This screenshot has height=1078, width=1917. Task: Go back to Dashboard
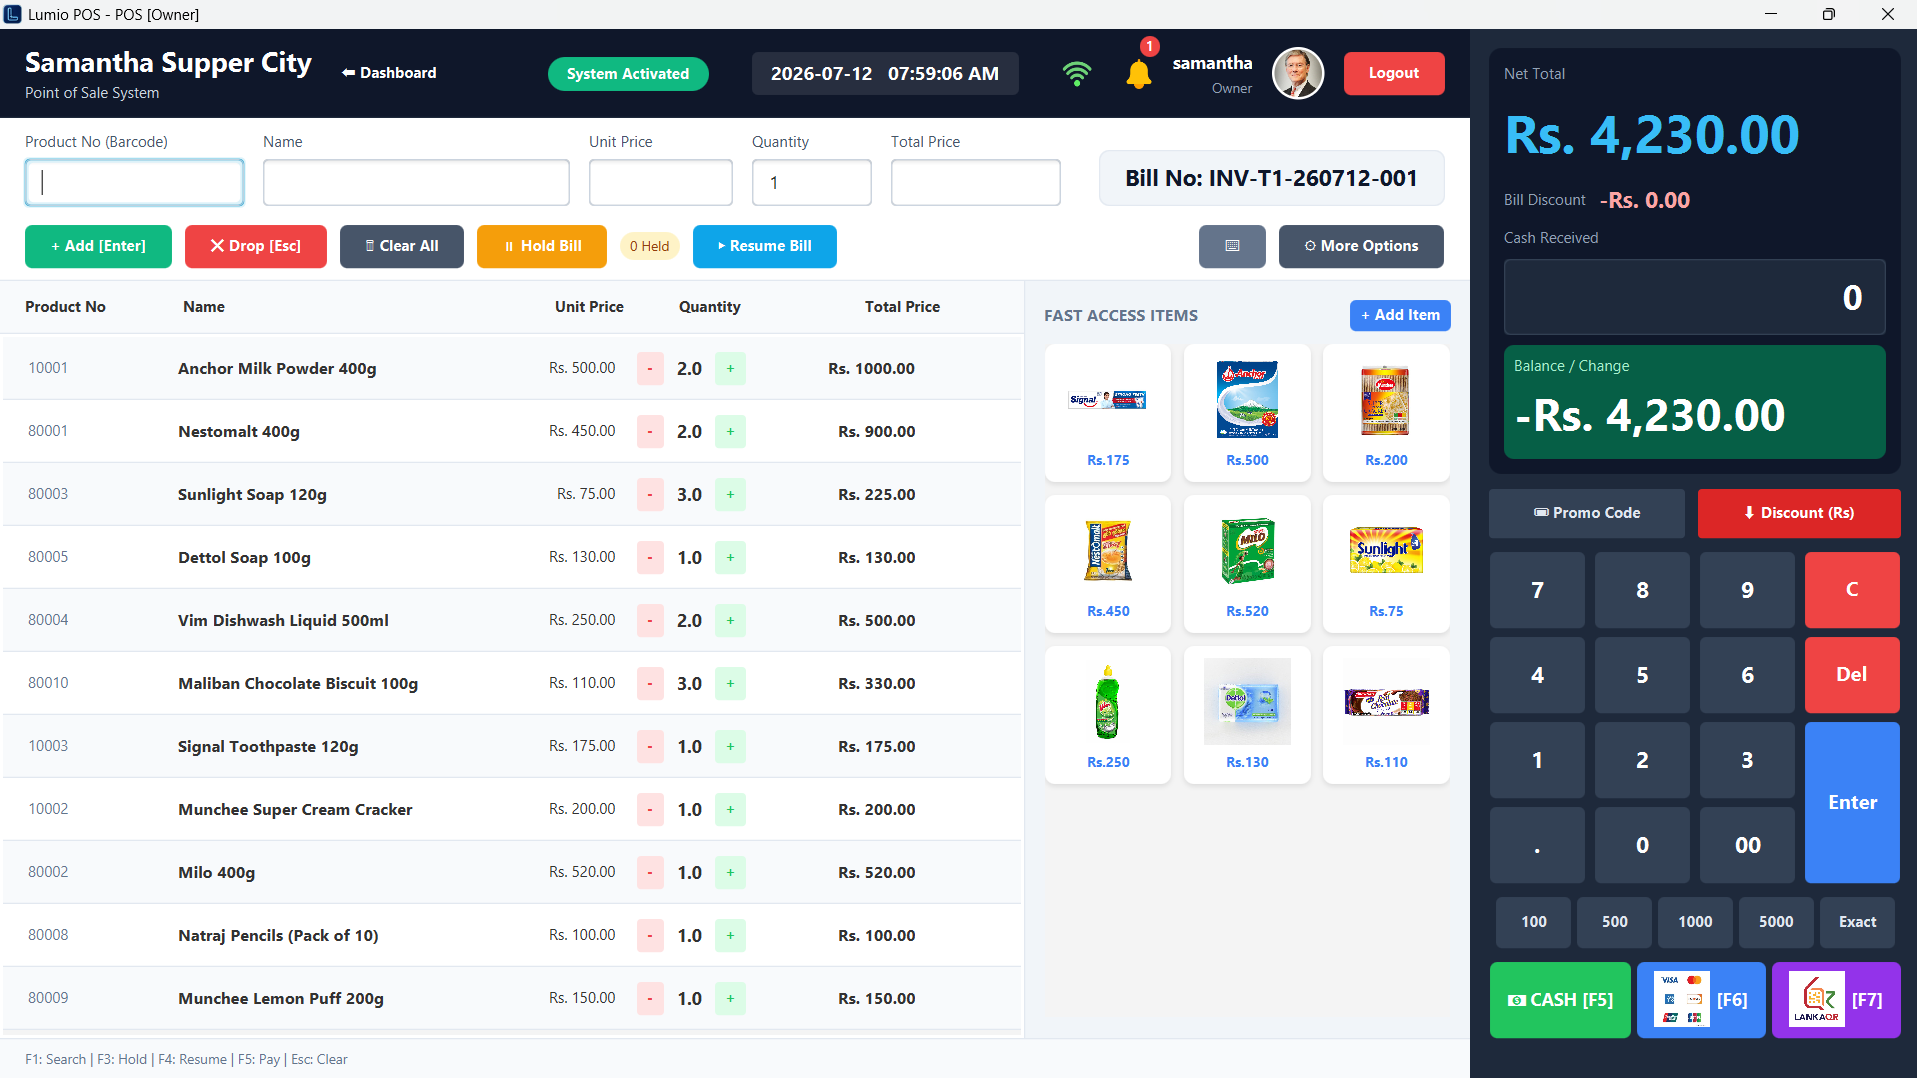[x=389, y=73]
